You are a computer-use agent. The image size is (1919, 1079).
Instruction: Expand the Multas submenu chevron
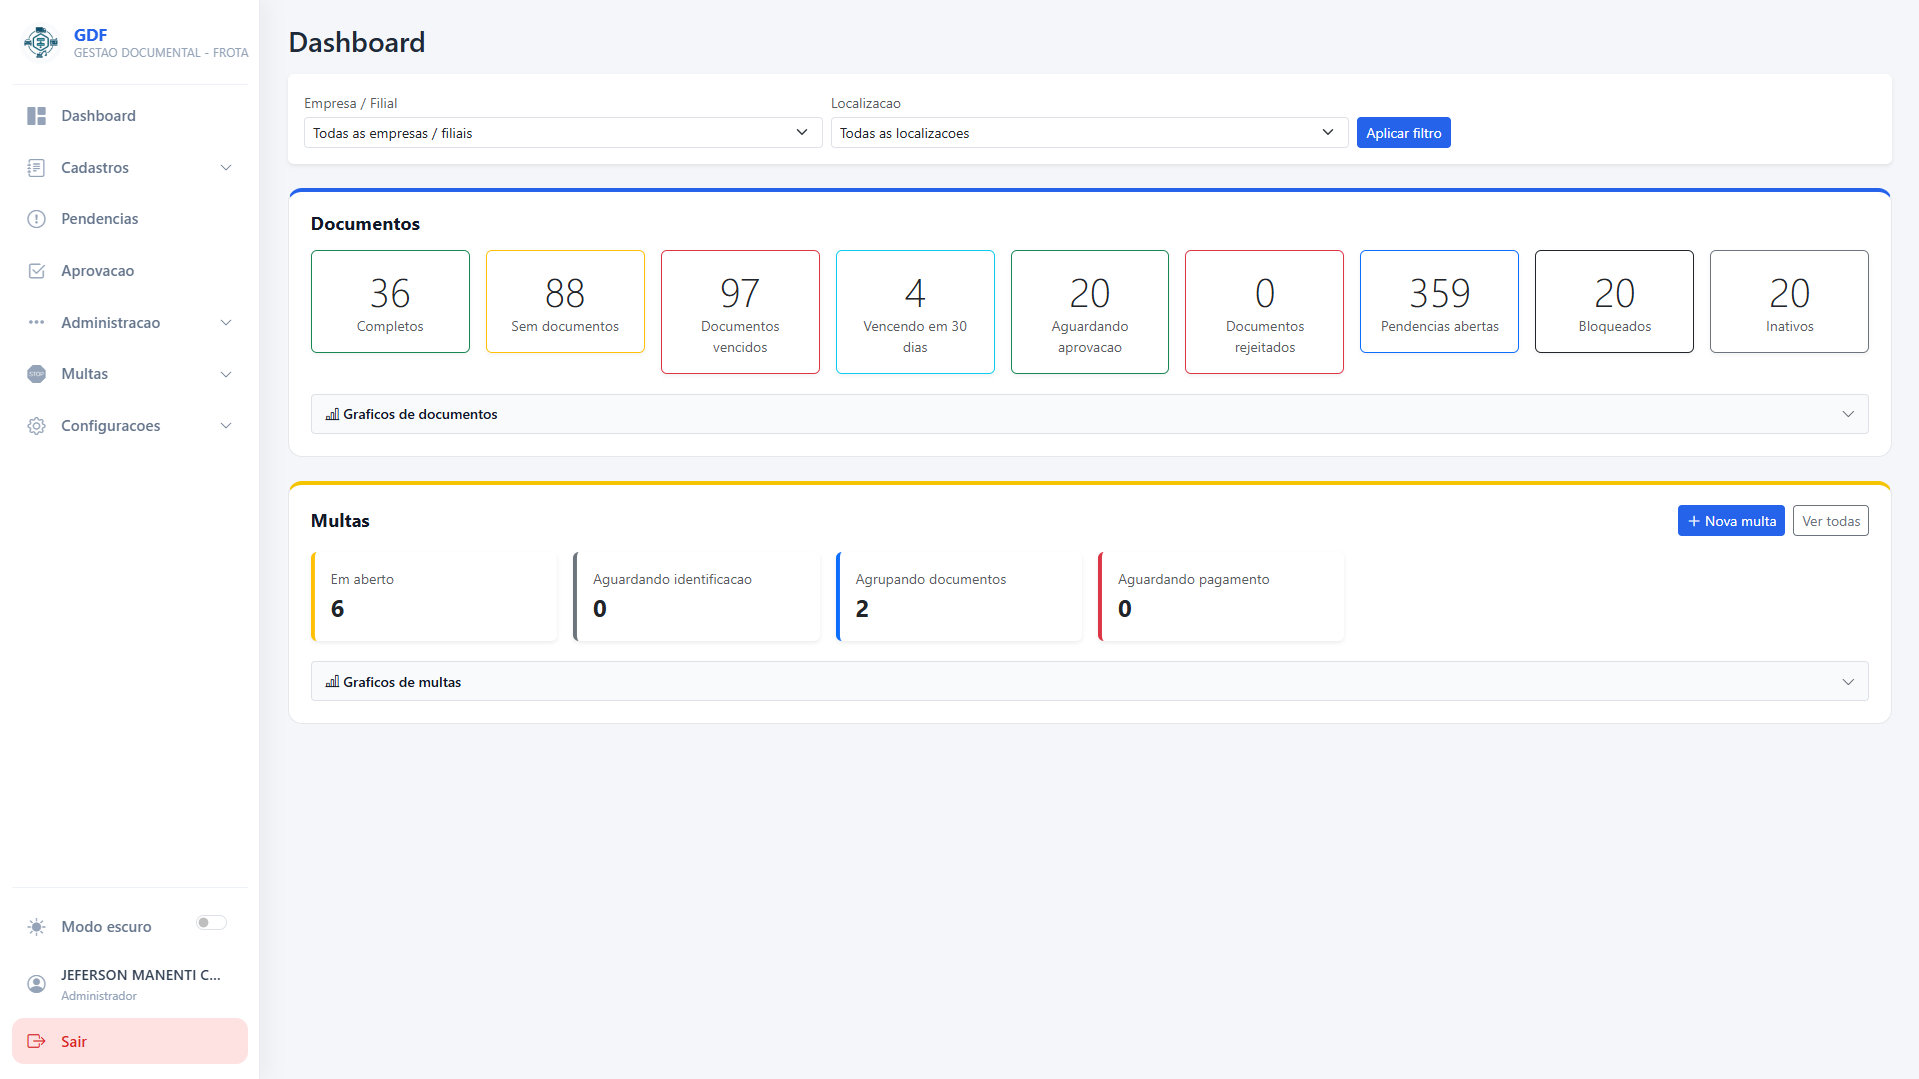(226, 374)
